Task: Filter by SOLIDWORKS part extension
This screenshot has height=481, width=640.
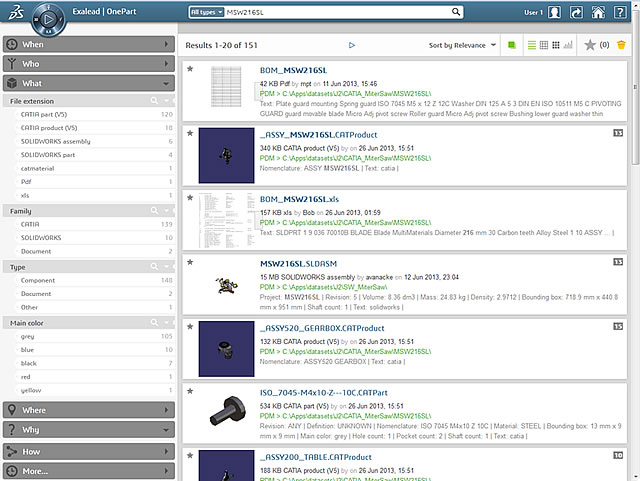Action: click(48, 155)
